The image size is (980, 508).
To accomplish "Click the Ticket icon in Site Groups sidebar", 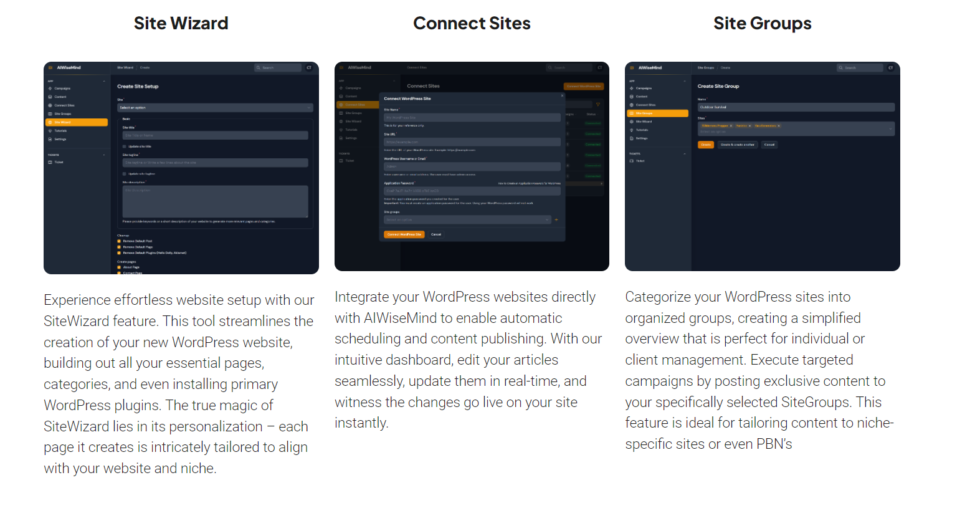I will coord(632,161).
